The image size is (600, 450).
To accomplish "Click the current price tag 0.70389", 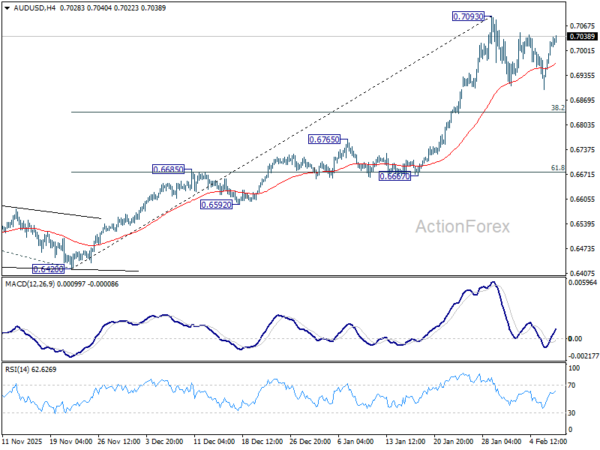I will coord(582,36).
